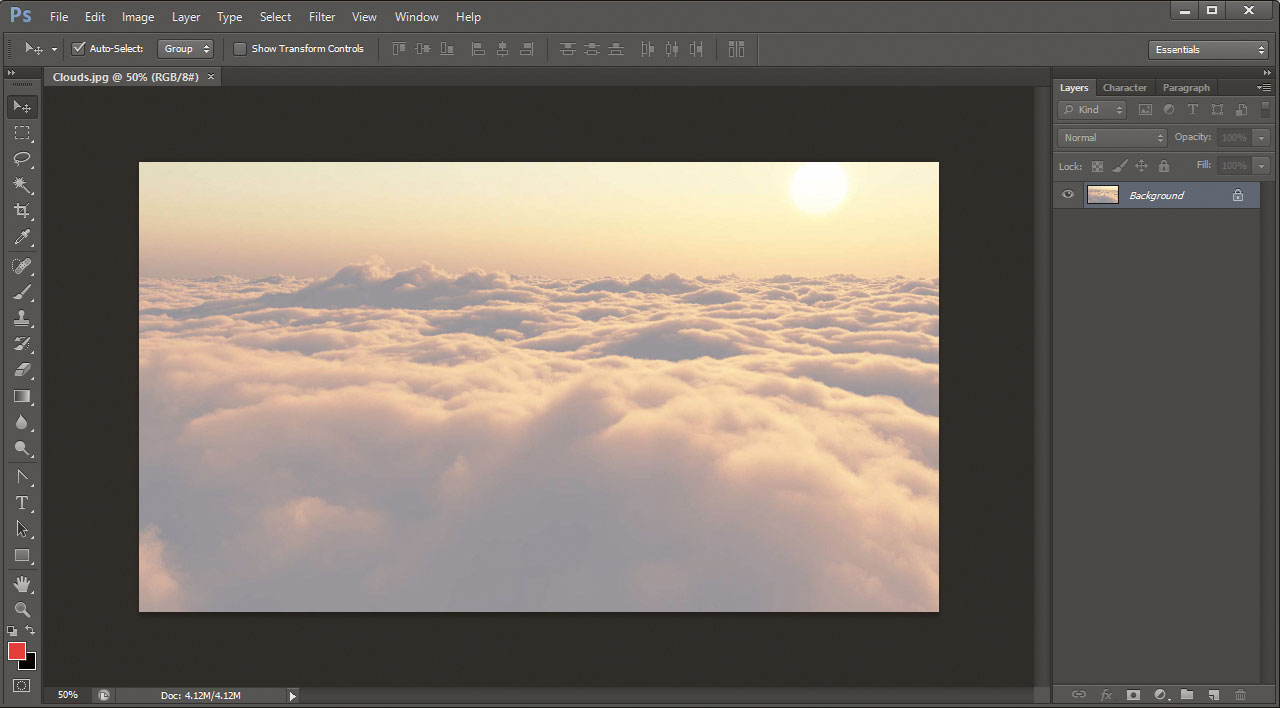The width and height of the screenshot is (1280, 708).
Task: Open the Essentials workspace dropdown
Action: coord(1208,50)
